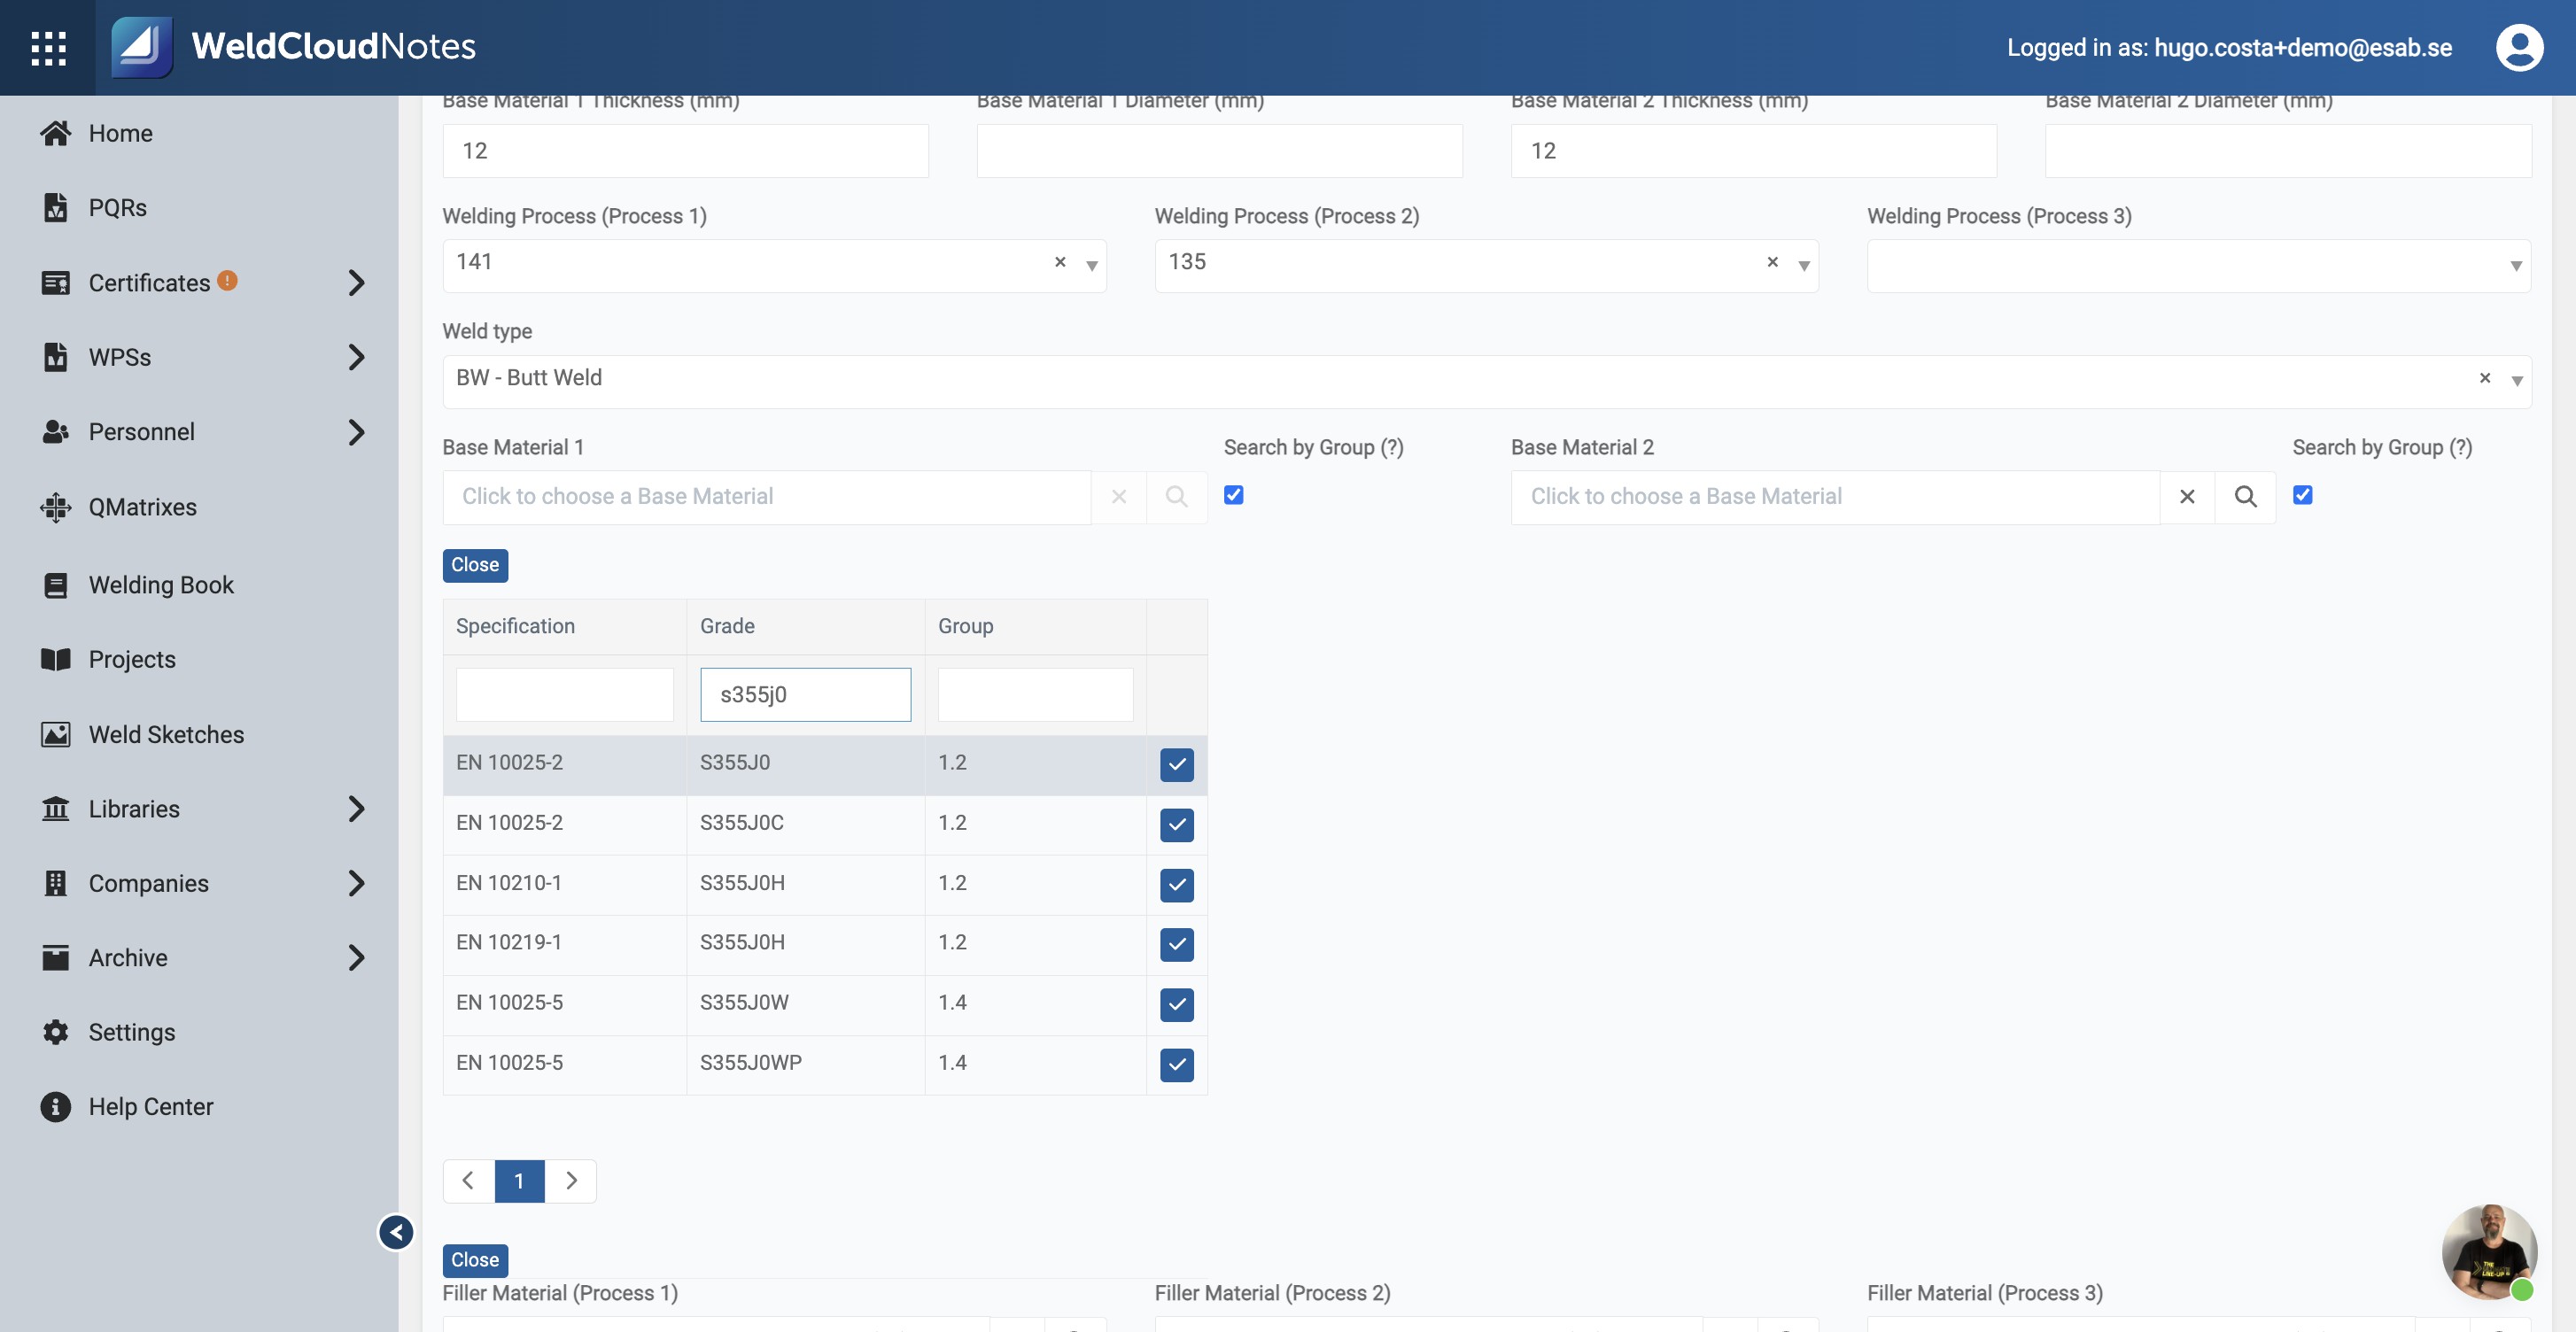Viewport: 2576px width, 1332px height.
Task: Open the support chat avatar
Action: [x=2489, y=1252]
